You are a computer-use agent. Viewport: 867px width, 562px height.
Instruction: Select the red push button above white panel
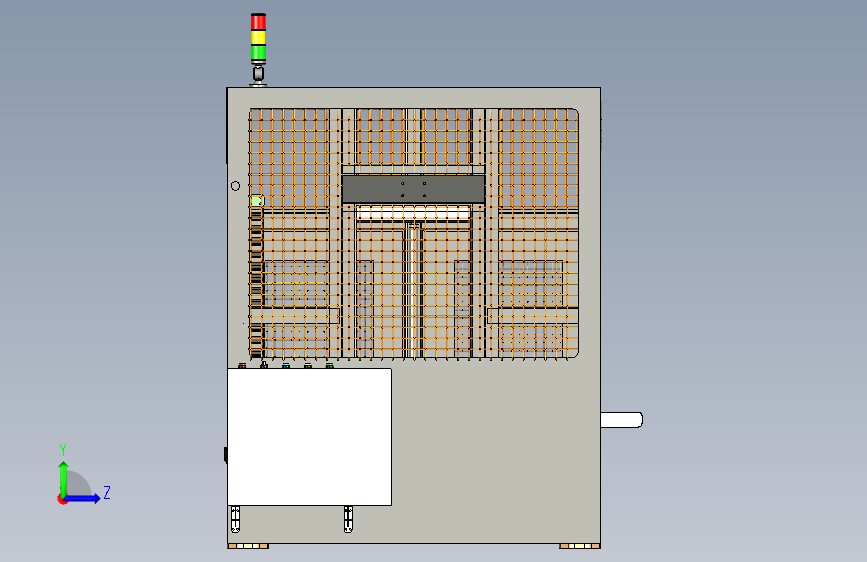coord(242,366)
